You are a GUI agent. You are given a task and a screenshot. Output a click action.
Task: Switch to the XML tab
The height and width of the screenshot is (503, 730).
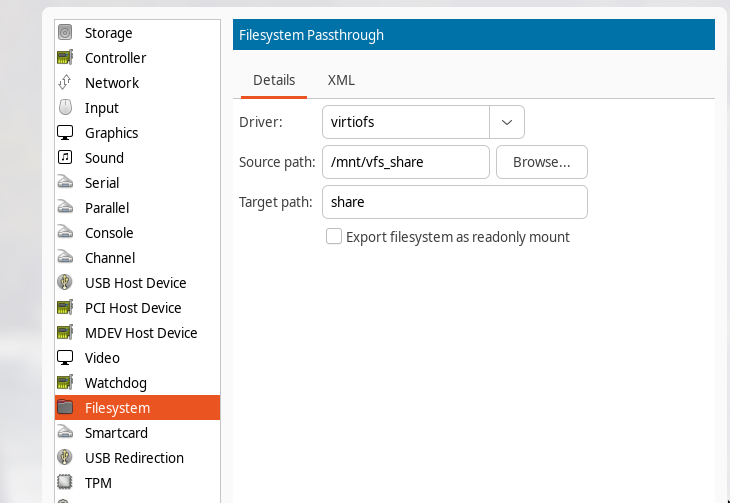[341, 80]
